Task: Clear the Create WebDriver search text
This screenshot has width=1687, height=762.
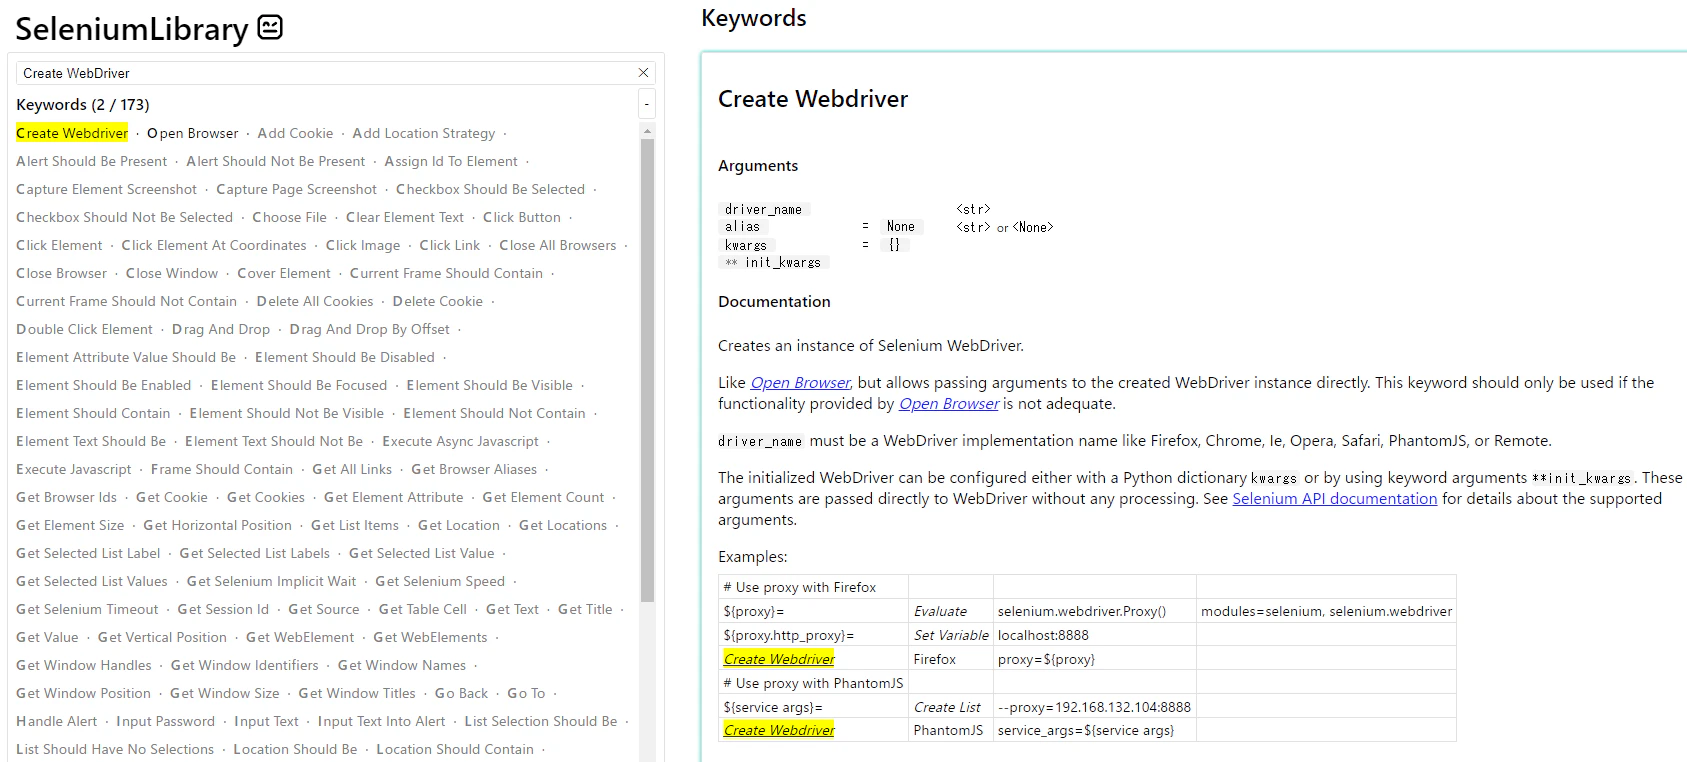Action: coord(643,73)
